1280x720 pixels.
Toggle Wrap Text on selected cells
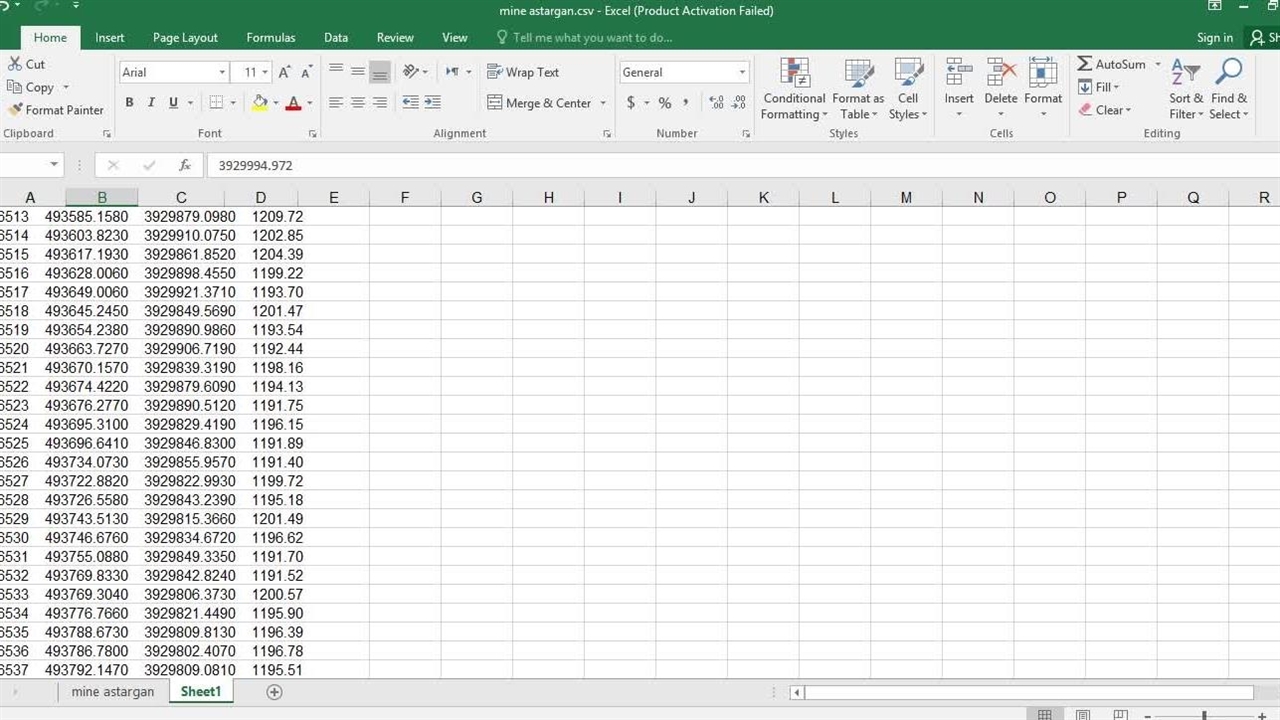click(x=523, y=72)
